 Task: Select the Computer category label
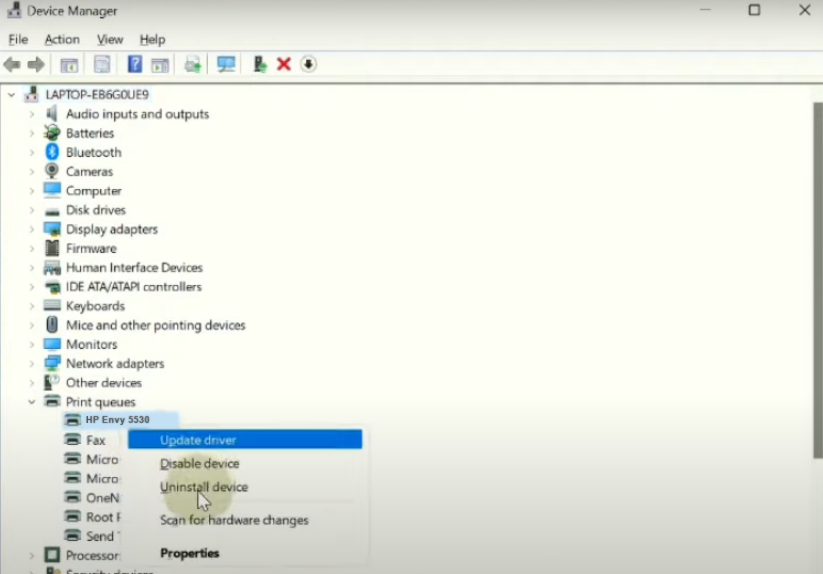[x=93, y=190]
